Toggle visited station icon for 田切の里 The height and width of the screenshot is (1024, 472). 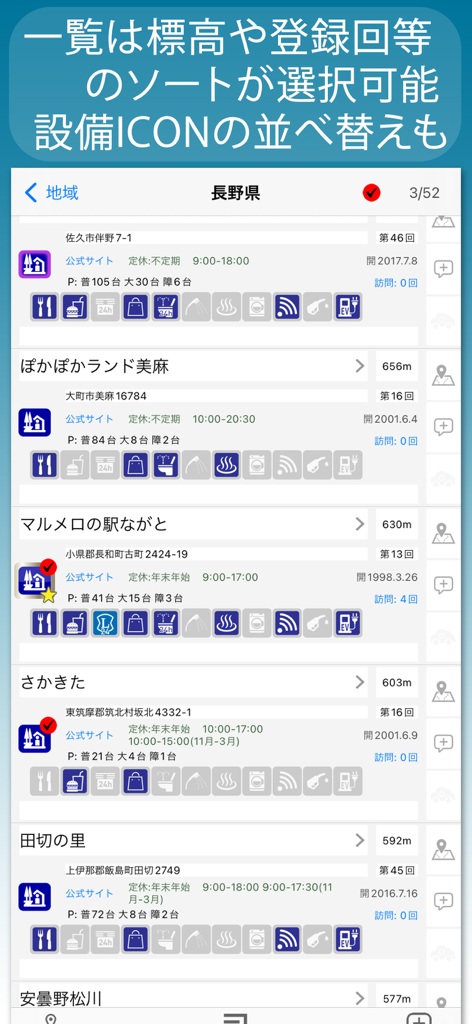click(35, 897)
